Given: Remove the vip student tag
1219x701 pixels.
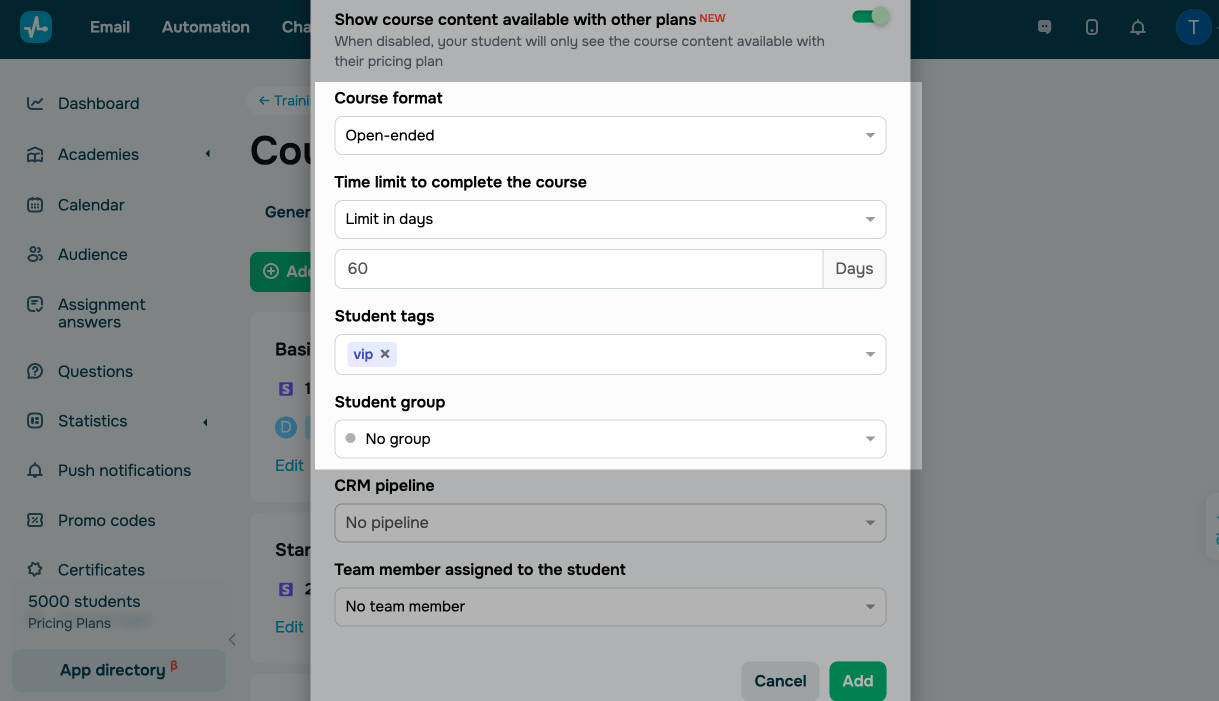Looking at the screenshot, I should click(x=385, y=354).
